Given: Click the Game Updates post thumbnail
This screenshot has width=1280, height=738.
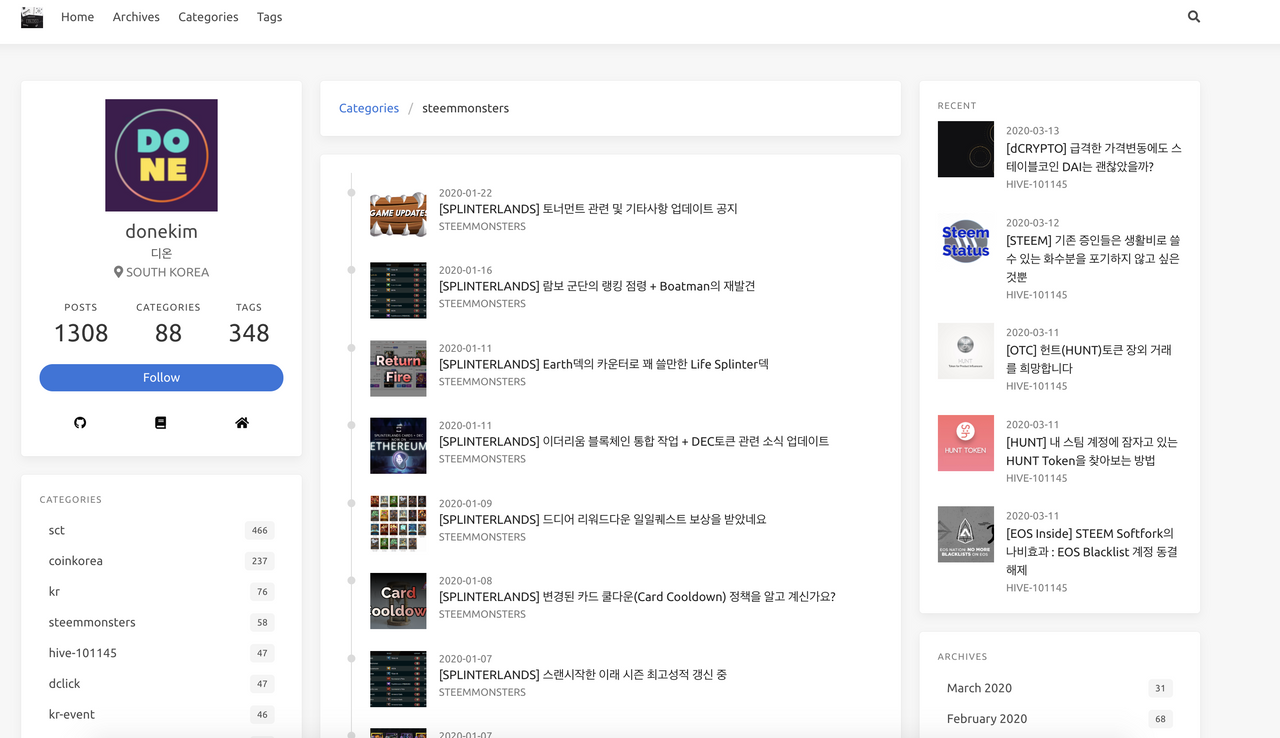Looking at the screenshot, I should pos(398,213).
